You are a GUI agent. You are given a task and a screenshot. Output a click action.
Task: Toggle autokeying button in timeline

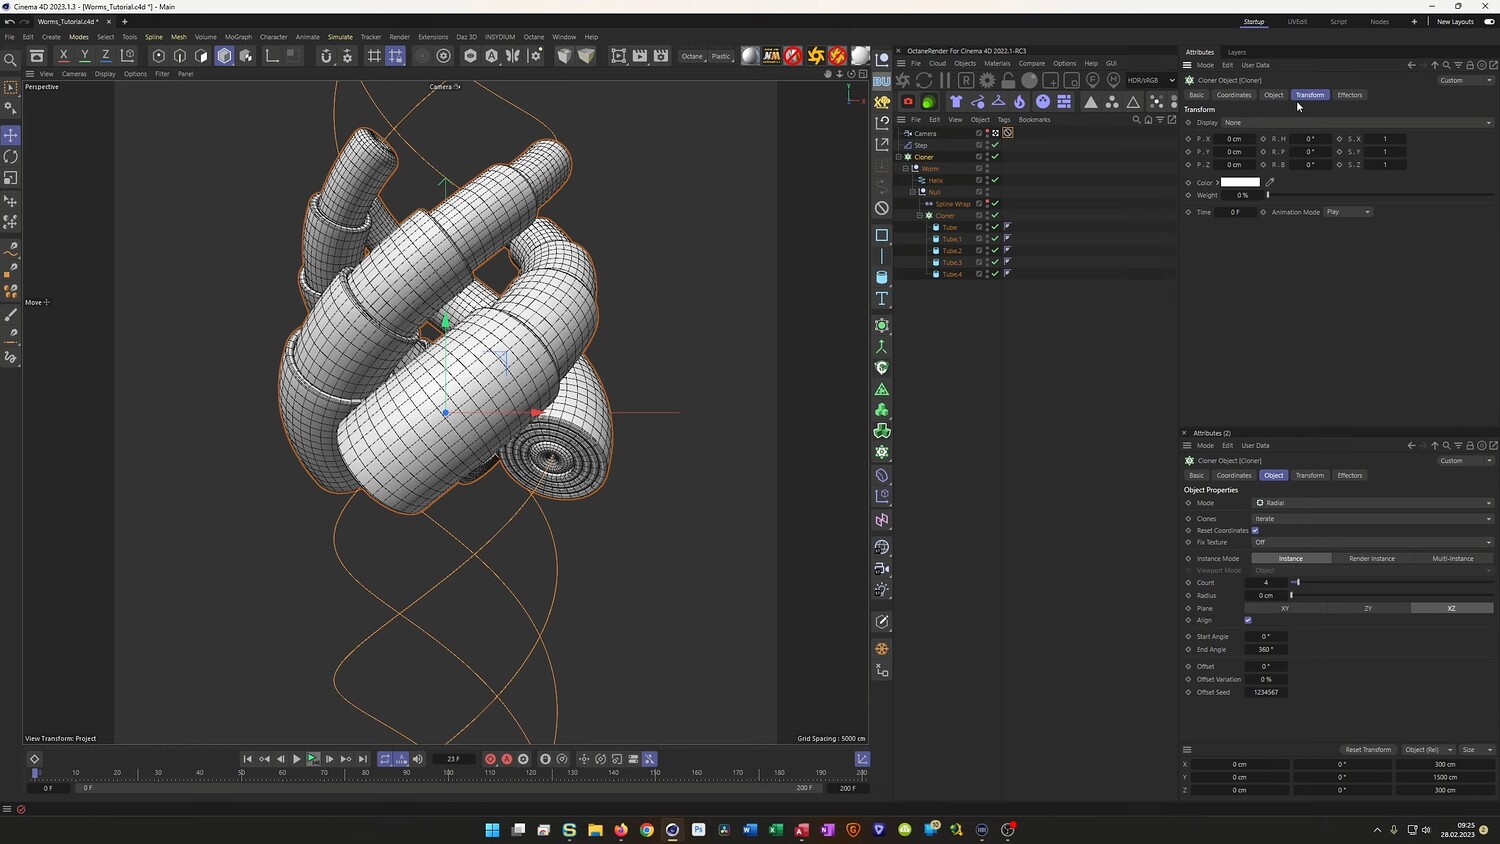click(507, 759)
